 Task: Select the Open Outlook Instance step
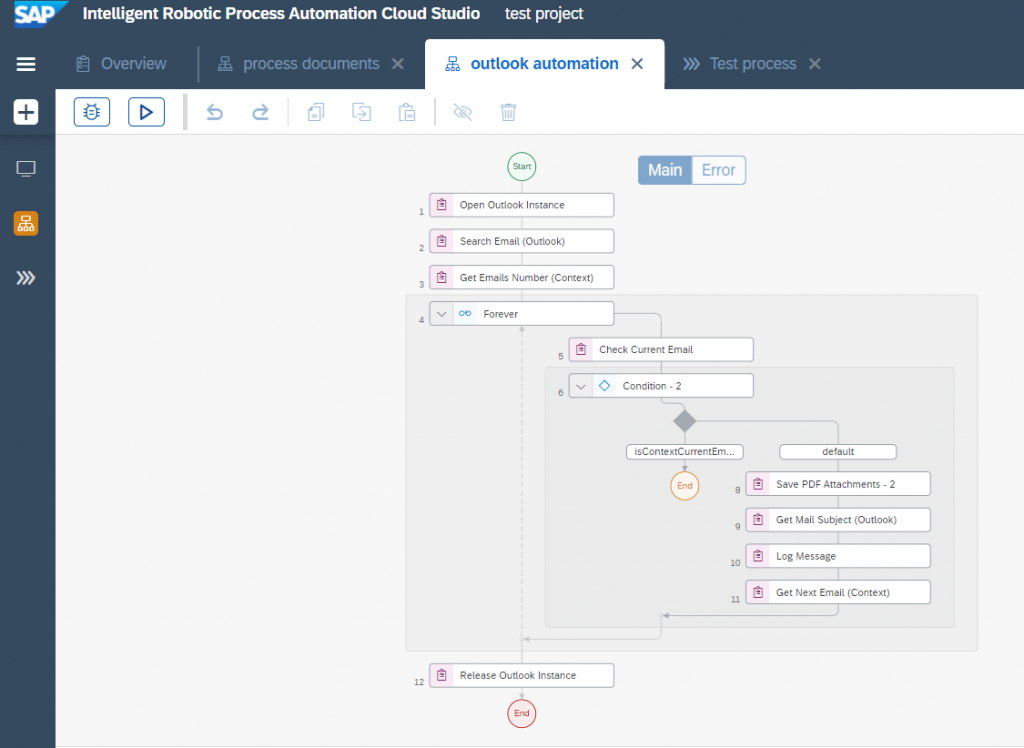(x=522, y=205)
